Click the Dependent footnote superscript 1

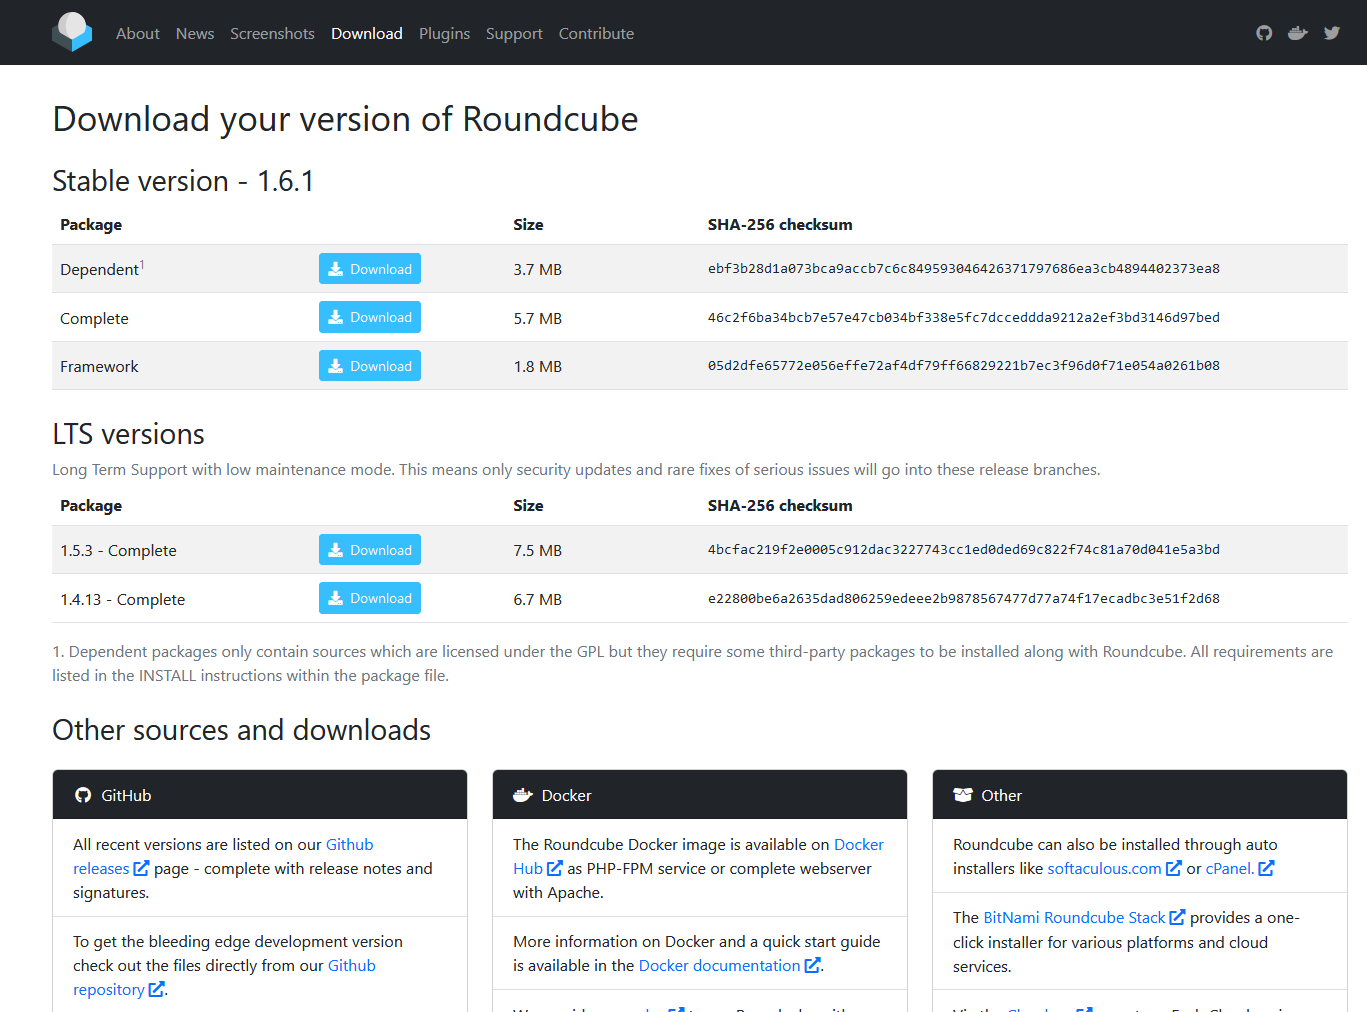pyautogui.click(x=142, y=265)
